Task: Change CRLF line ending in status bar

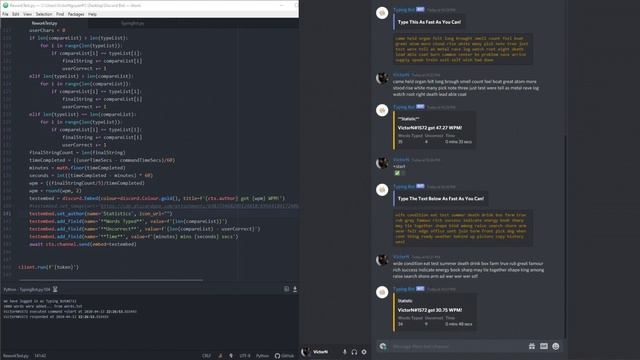Action: click(x=207, y=356)
